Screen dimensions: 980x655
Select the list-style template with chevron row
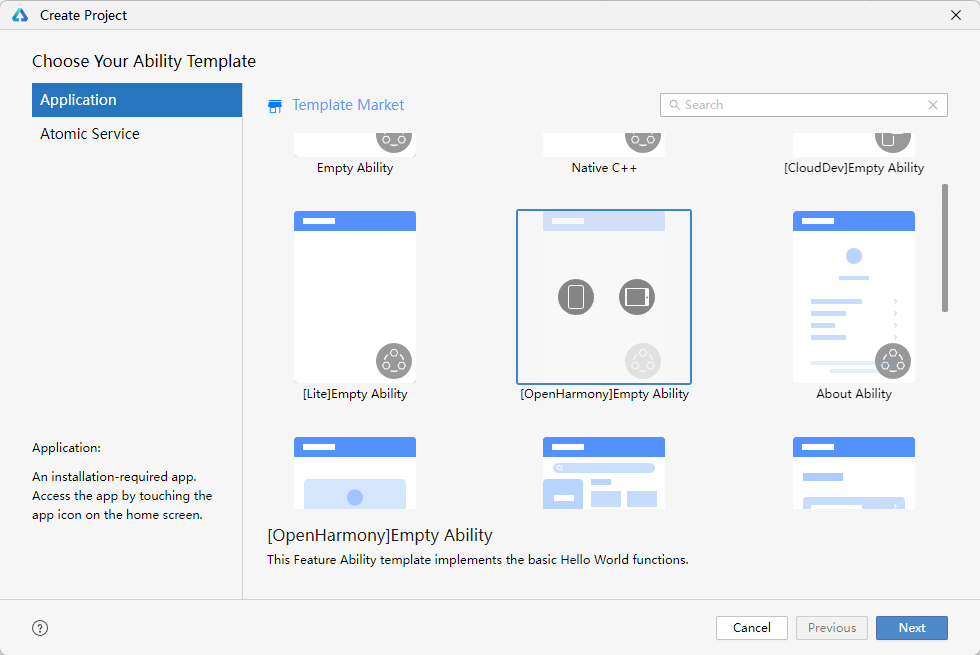tap(854, 472)
